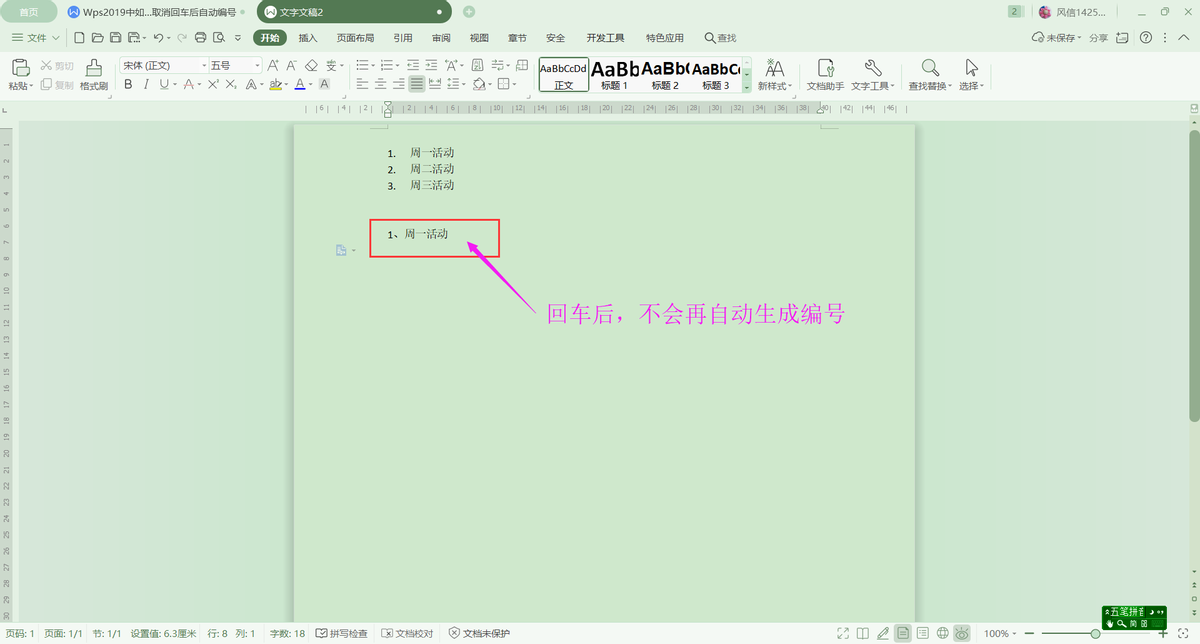Add a new document tab with plus button
Screen dimensions: 1200x644
pyautogui.click(x=469, y=12)
